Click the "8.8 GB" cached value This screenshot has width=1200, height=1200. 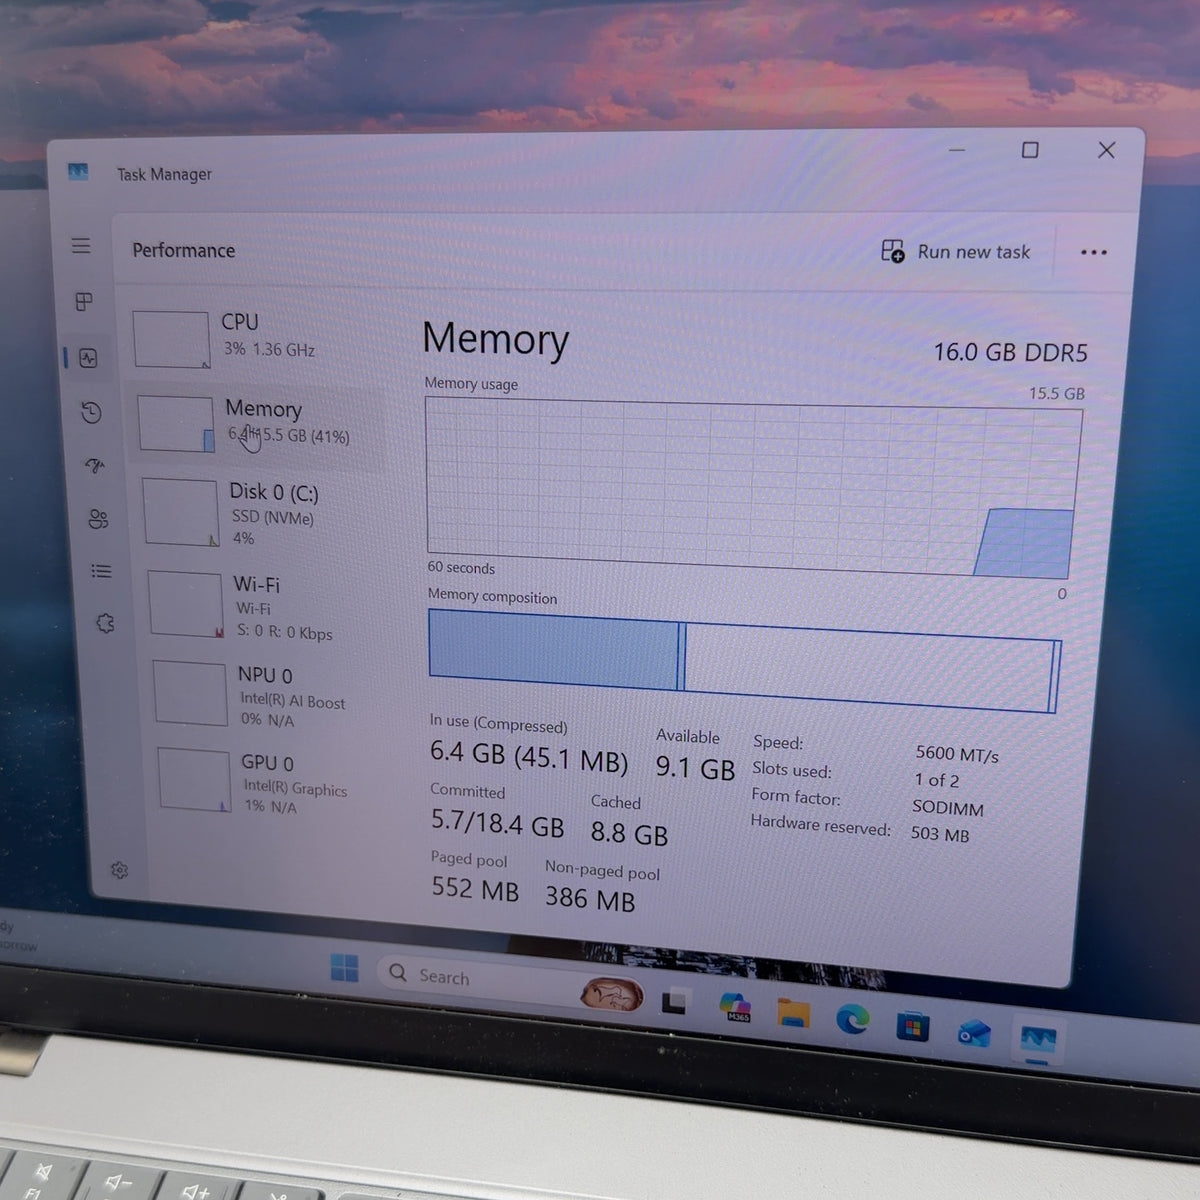click(x=629, y=833)
